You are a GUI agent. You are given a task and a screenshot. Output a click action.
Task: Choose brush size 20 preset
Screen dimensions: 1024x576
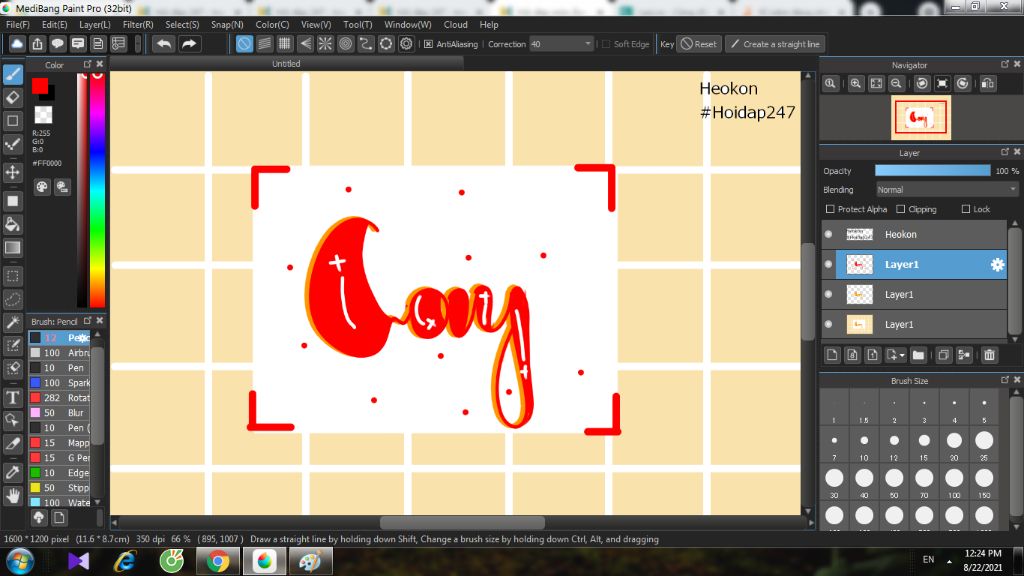pos(954,441)
